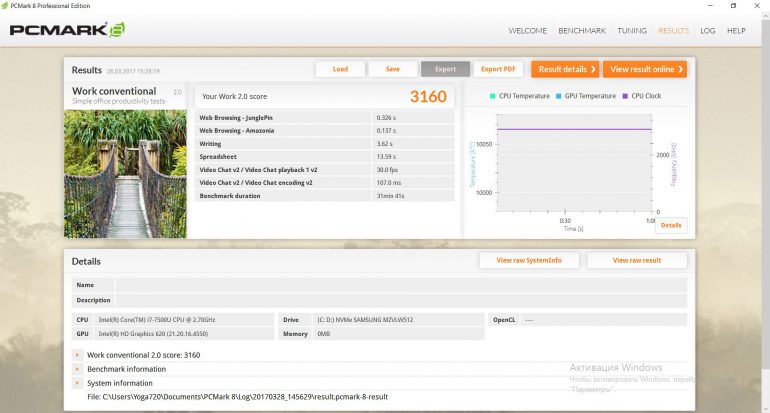Click the Save results button
The height and width of the screenshot is (413, 770).
tap(392, 69)
